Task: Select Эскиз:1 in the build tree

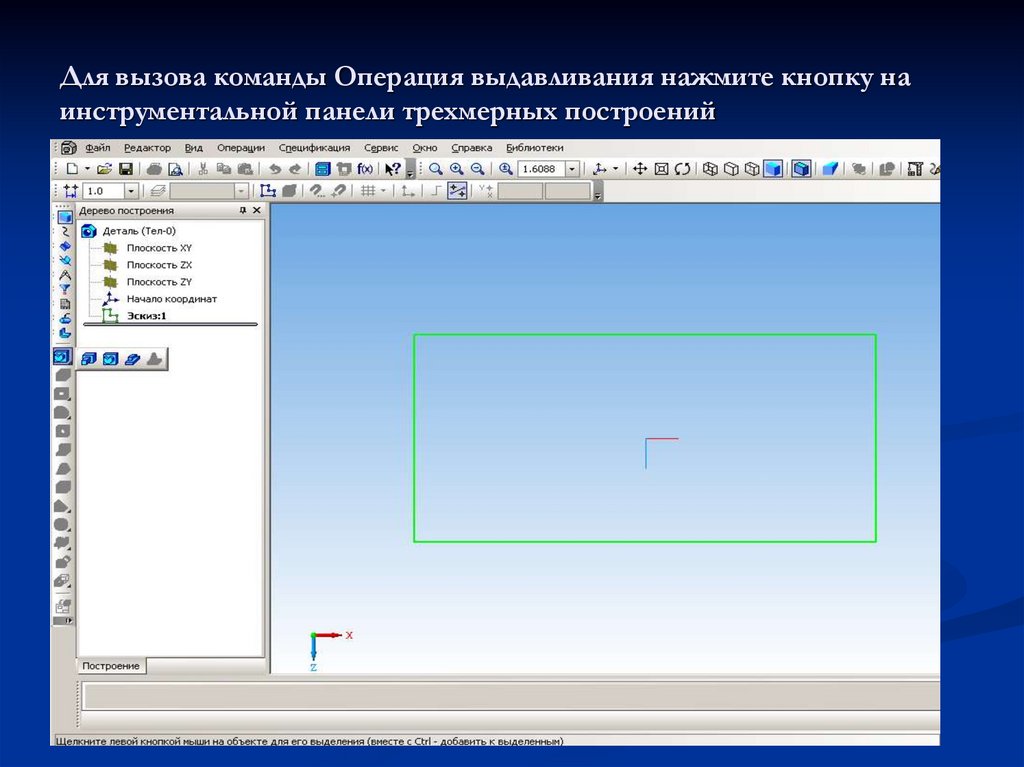Action: 146,316
